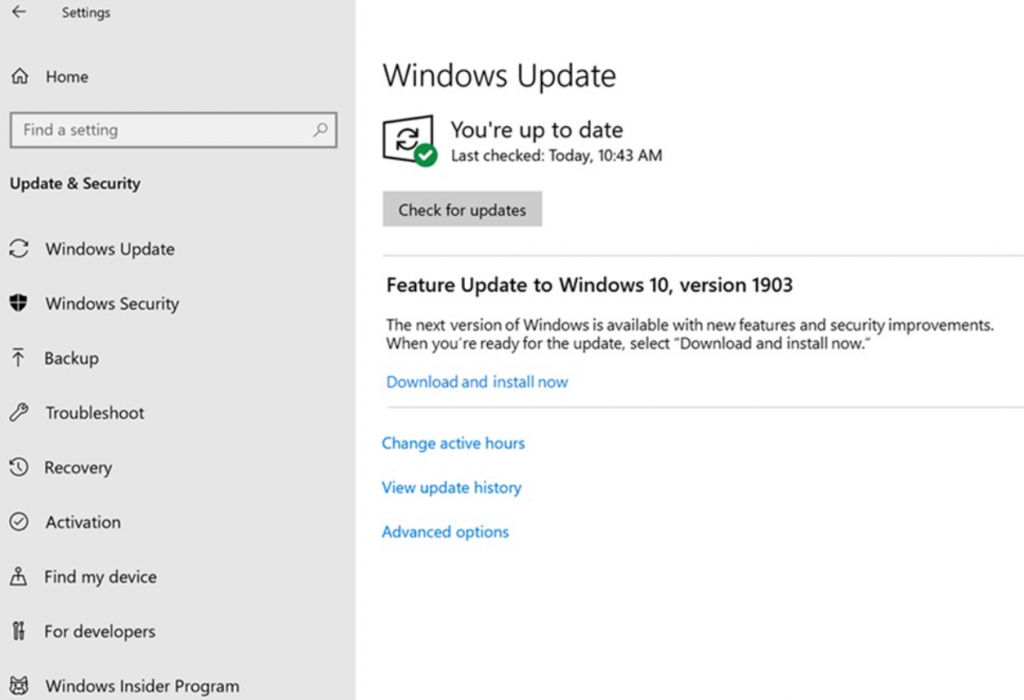Click the Find a setting search box

pyautogui.click(x=173, y=130)
